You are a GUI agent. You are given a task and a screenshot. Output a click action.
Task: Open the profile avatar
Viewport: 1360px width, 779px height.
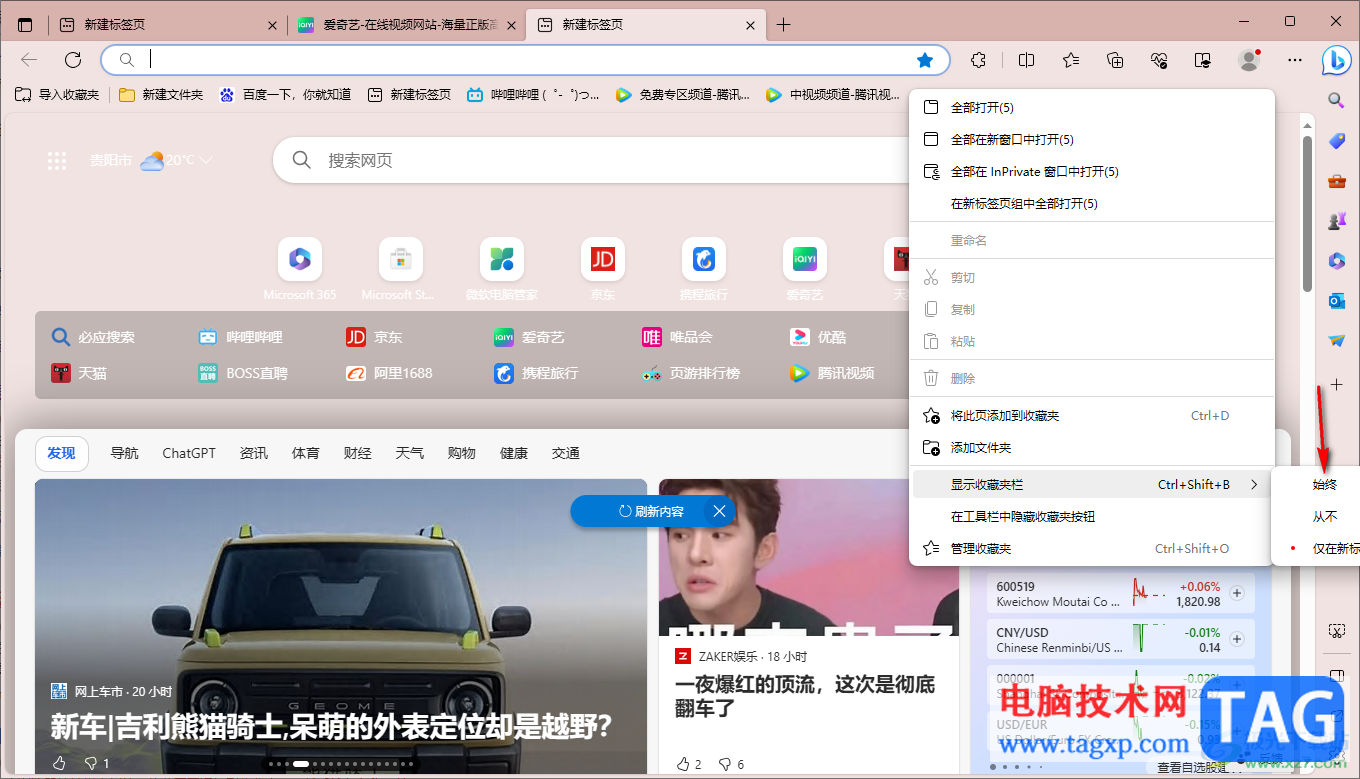coord(1249,60)
